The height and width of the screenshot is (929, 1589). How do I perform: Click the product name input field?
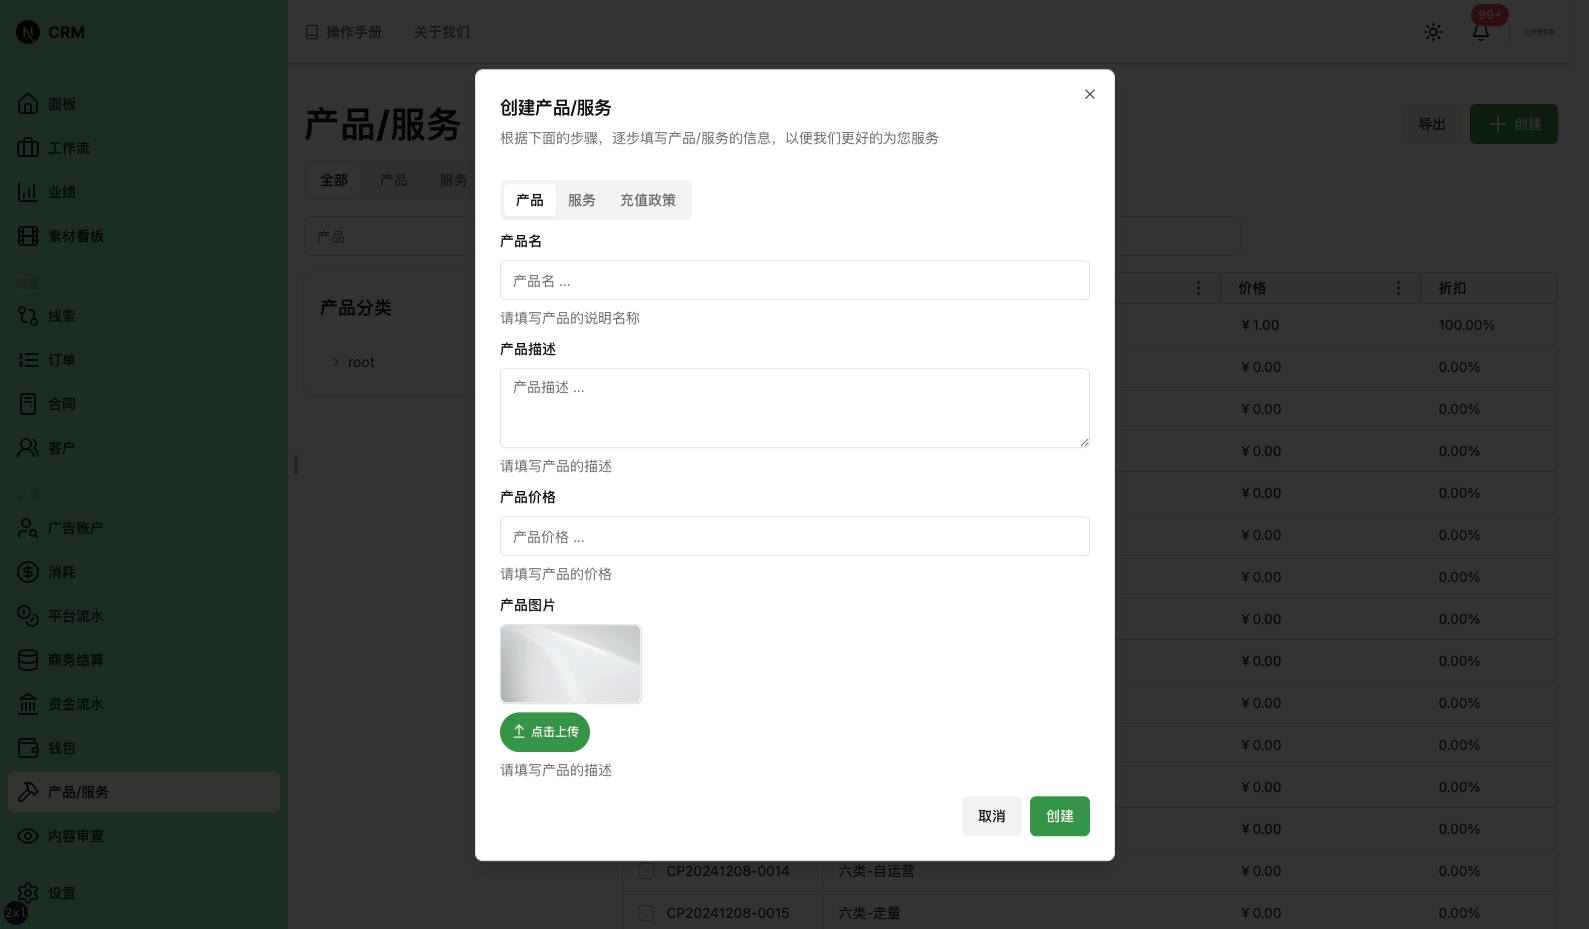point(794,280)
